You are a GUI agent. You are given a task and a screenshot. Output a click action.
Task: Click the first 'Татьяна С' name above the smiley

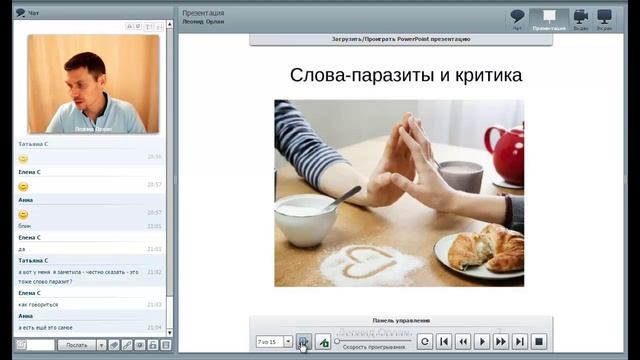click(x=33, y=144)
